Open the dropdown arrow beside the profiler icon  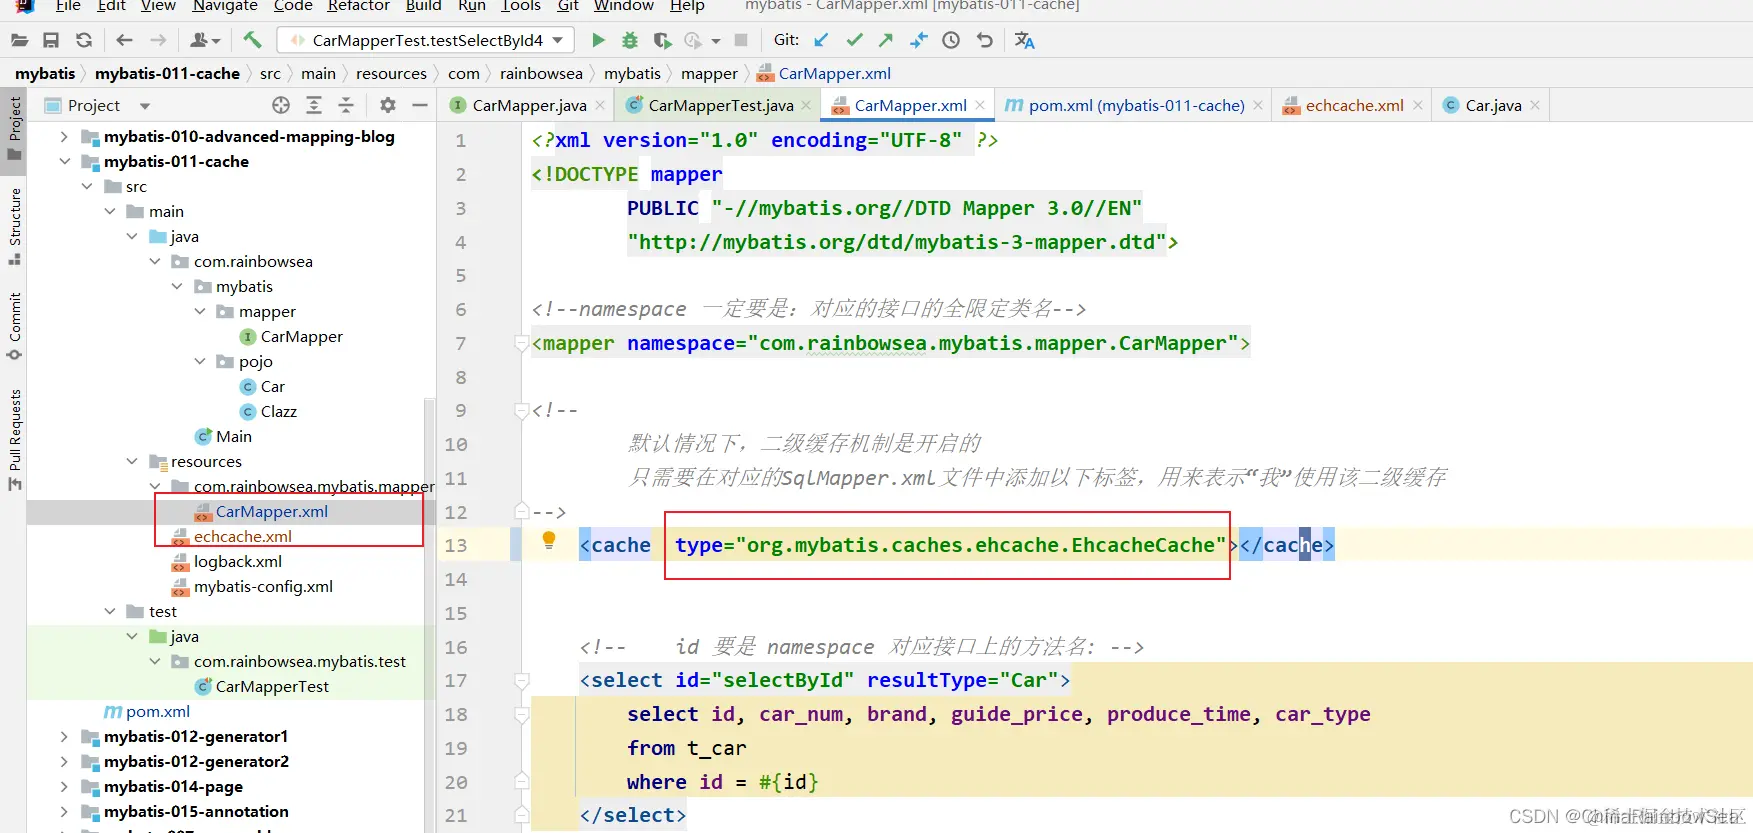716,41
